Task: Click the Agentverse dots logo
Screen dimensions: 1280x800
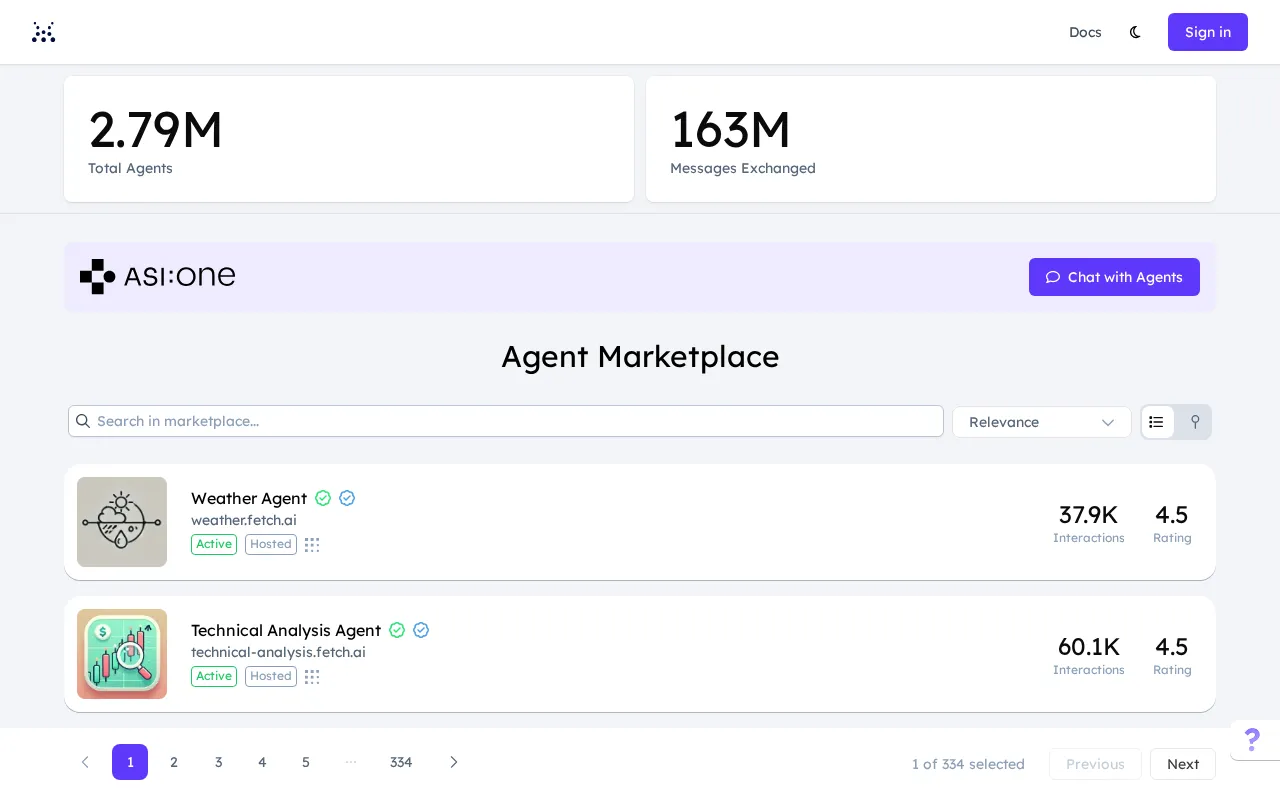Action: click(43, 32)
